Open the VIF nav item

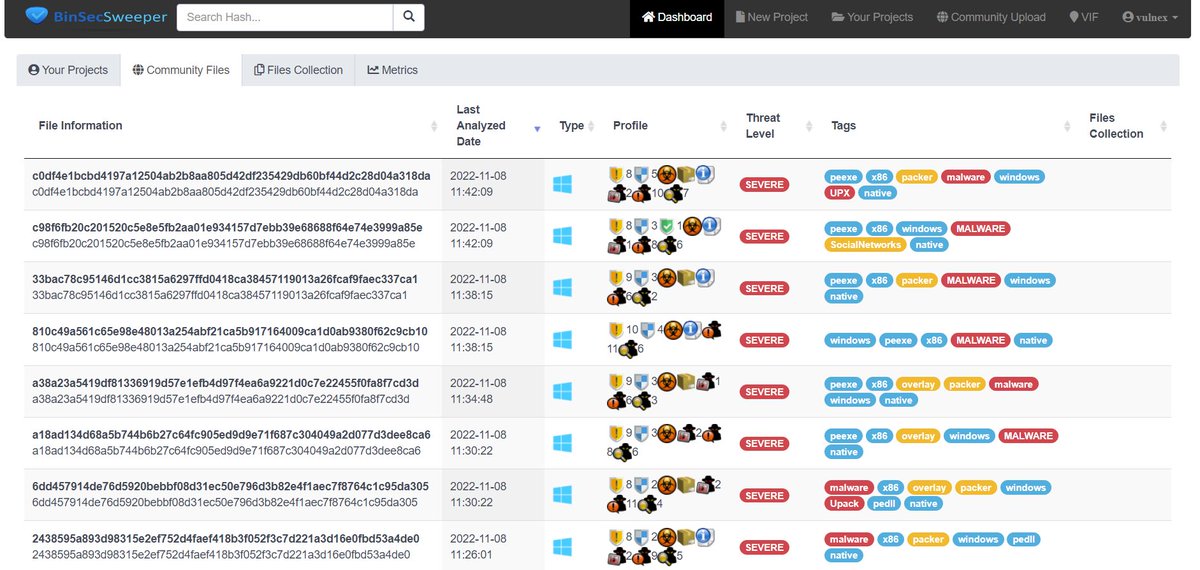click(x=1084, y=17)
